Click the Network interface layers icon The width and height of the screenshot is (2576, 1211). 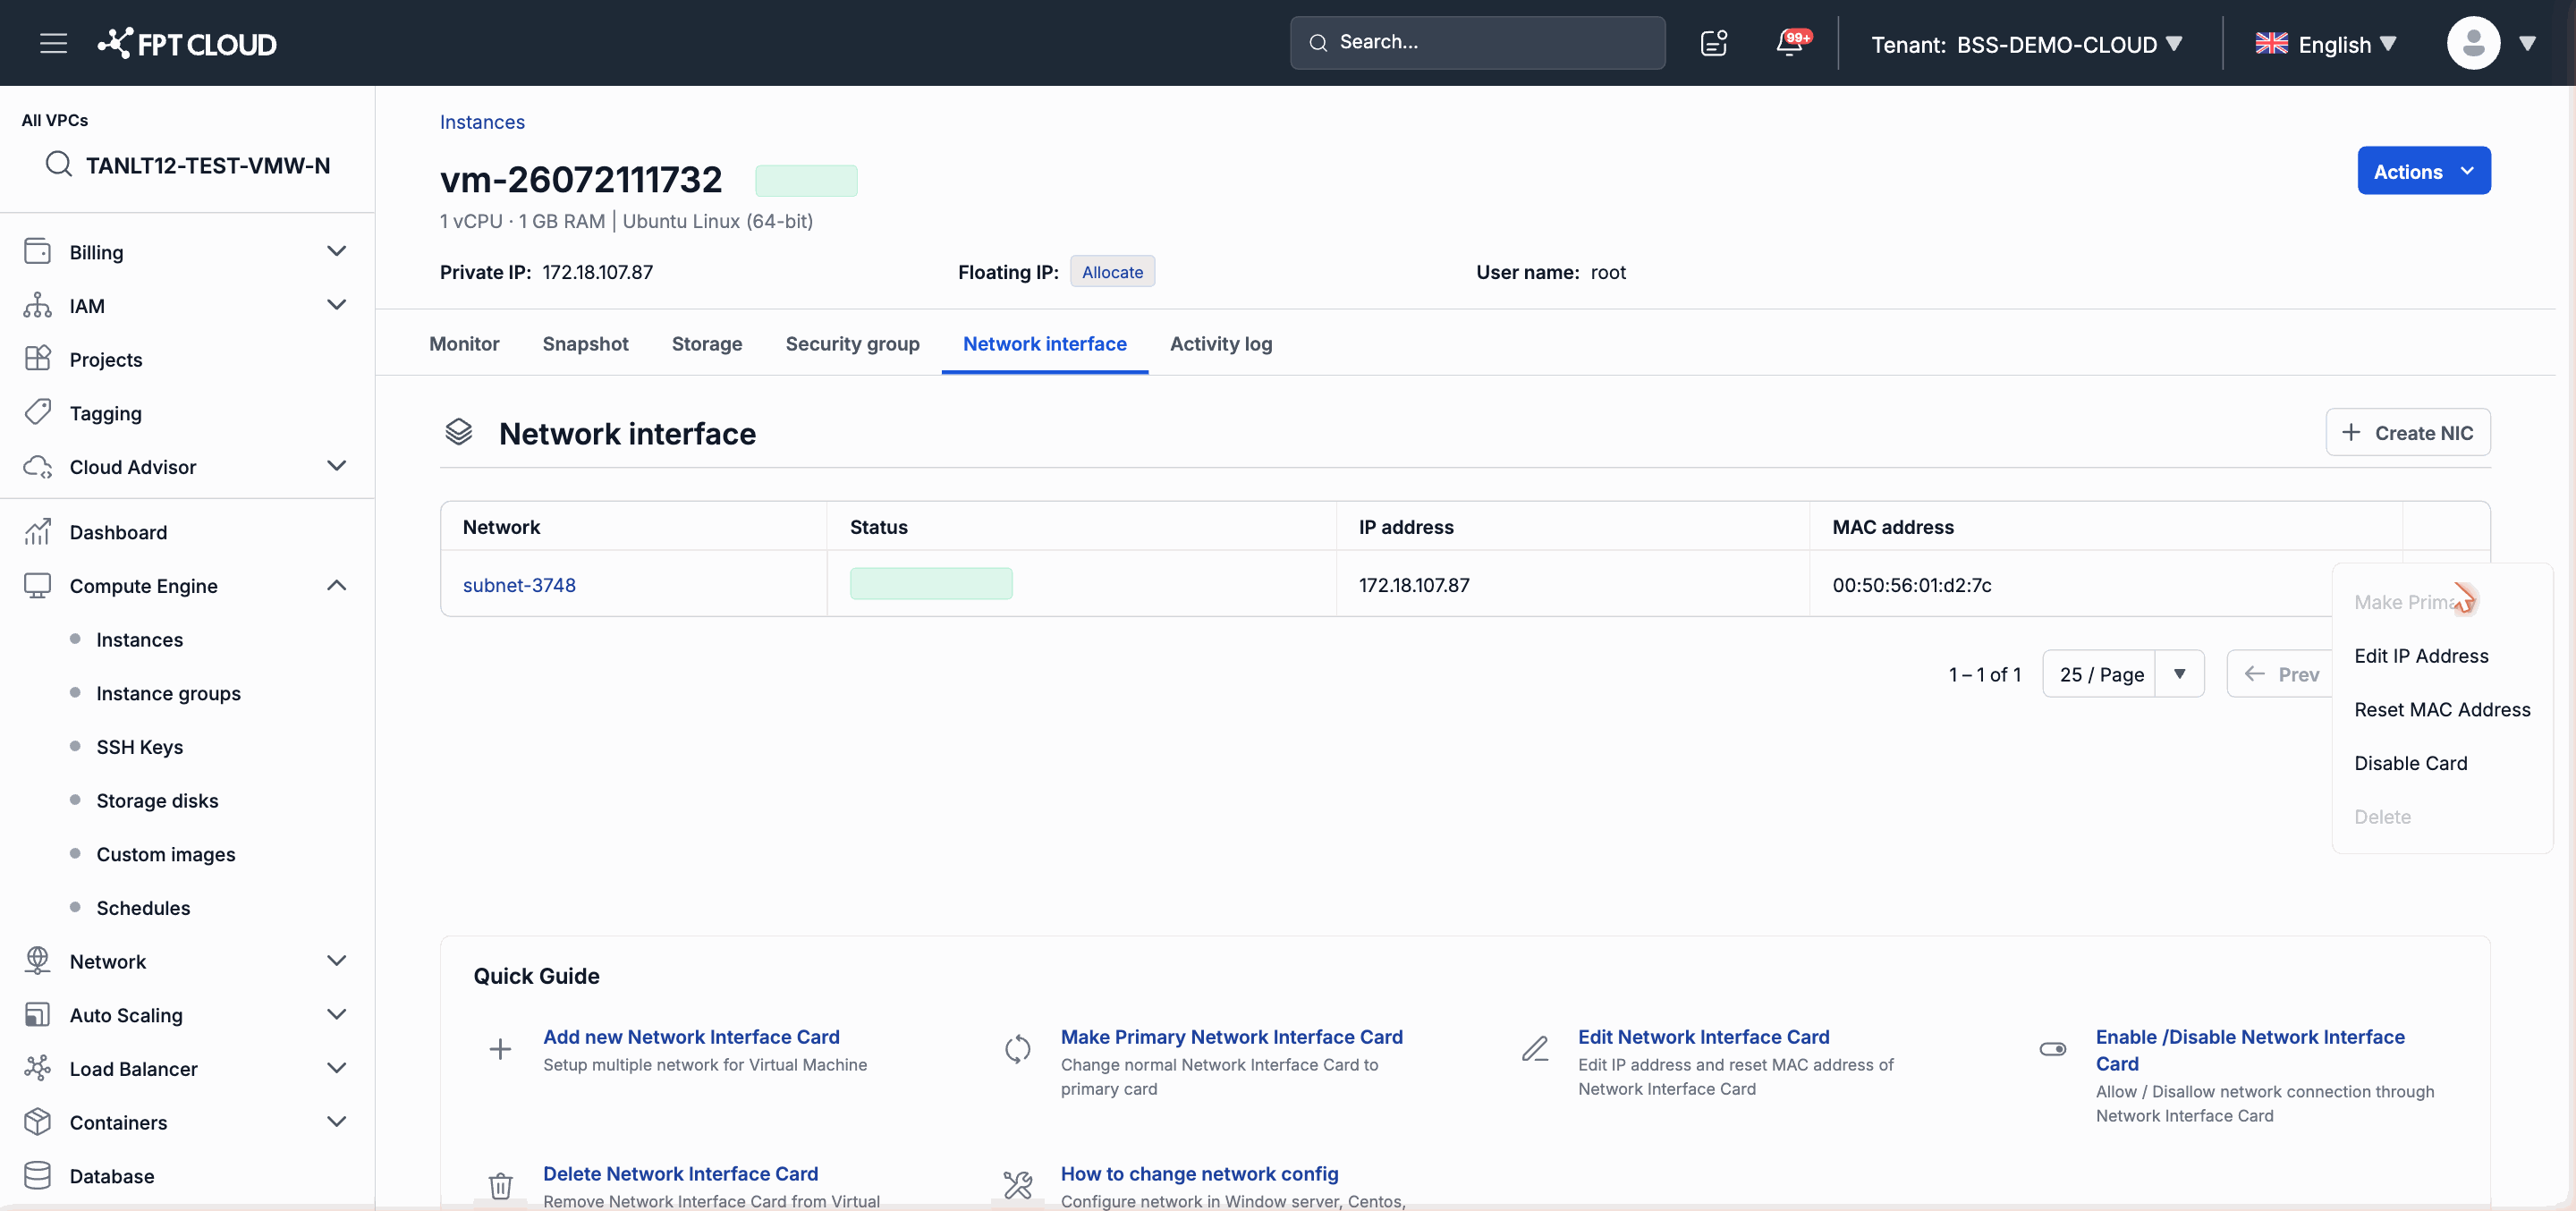458,432
